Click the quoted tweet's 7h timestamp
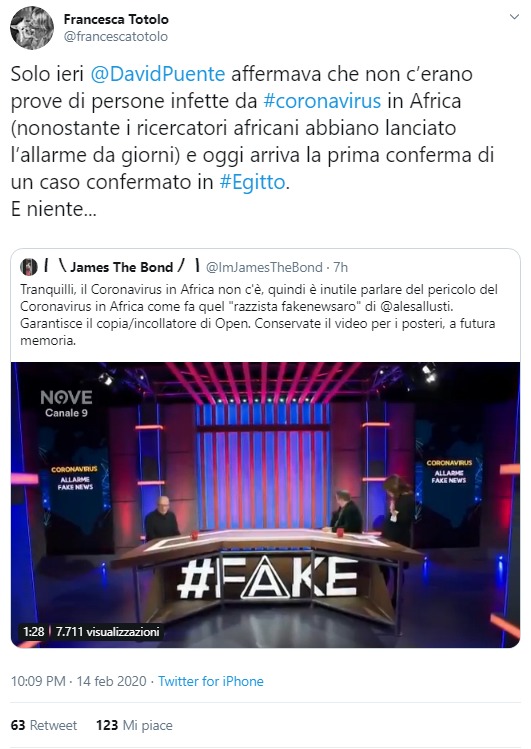This screenshot has height=749, width=531. tap(340, 267)
